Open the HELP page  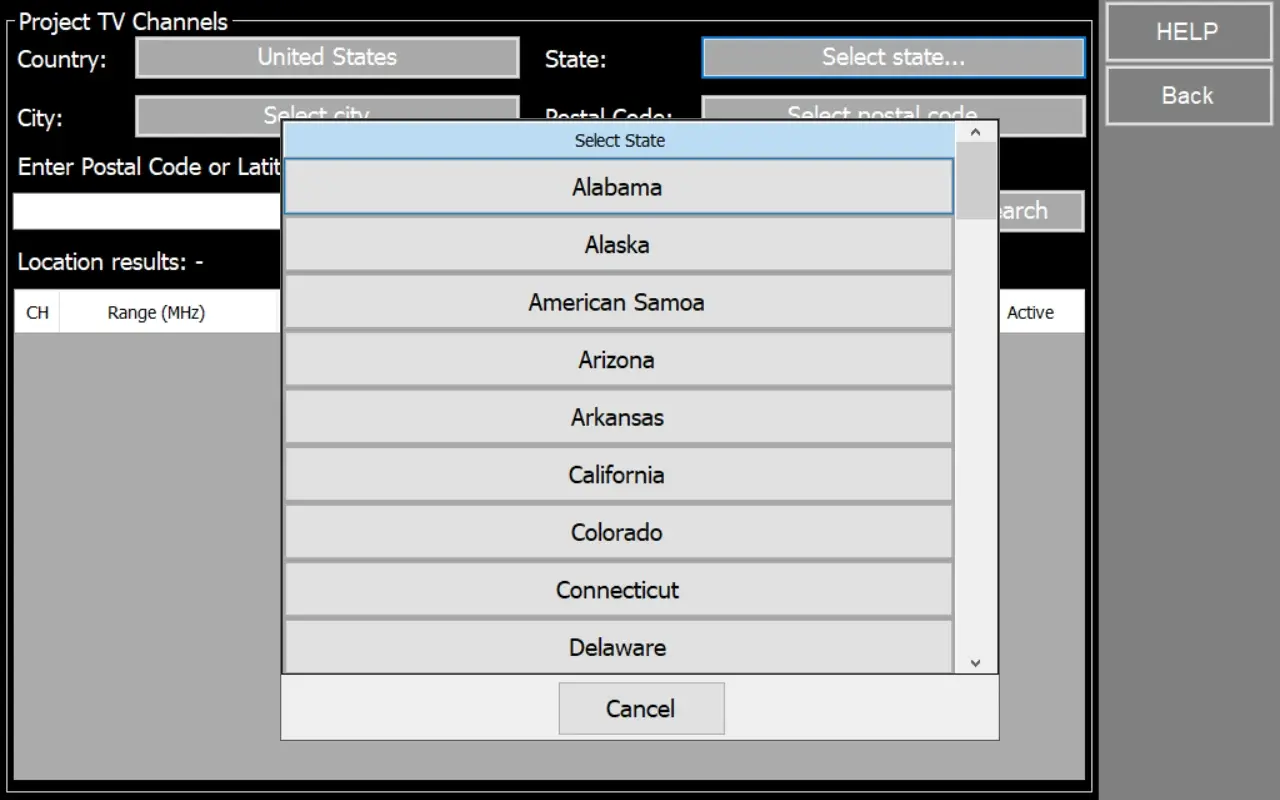tap(1187, 32)
